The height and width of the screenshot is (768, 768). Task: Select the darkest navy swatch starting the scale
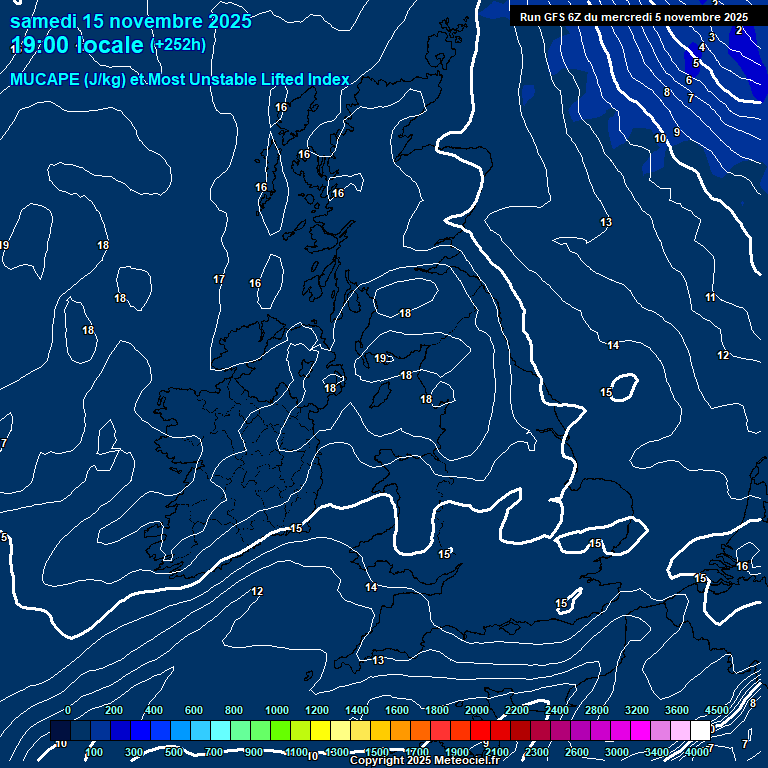(60, 731)
